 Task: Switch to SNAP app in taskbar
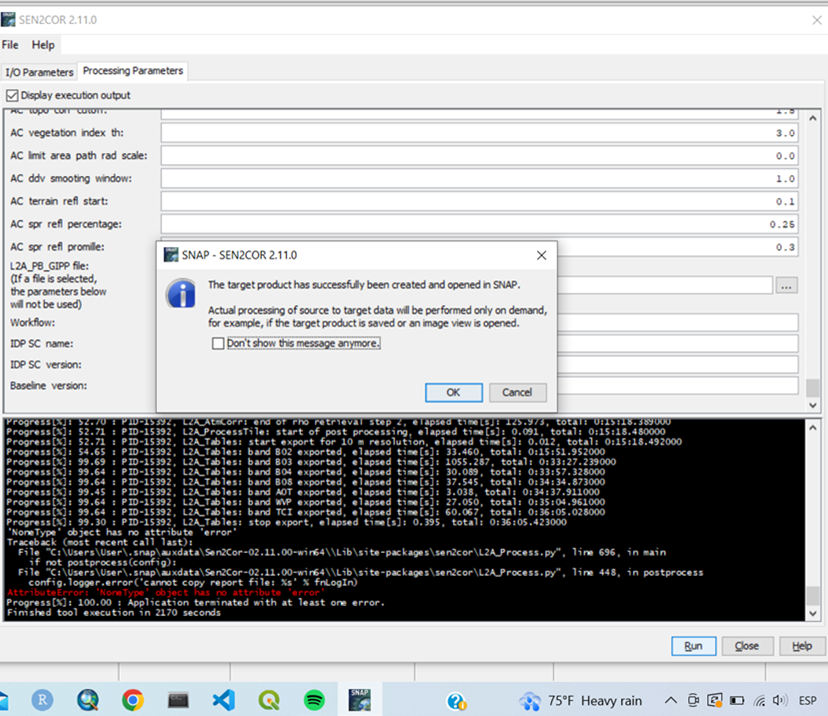[x=360, y=700]
